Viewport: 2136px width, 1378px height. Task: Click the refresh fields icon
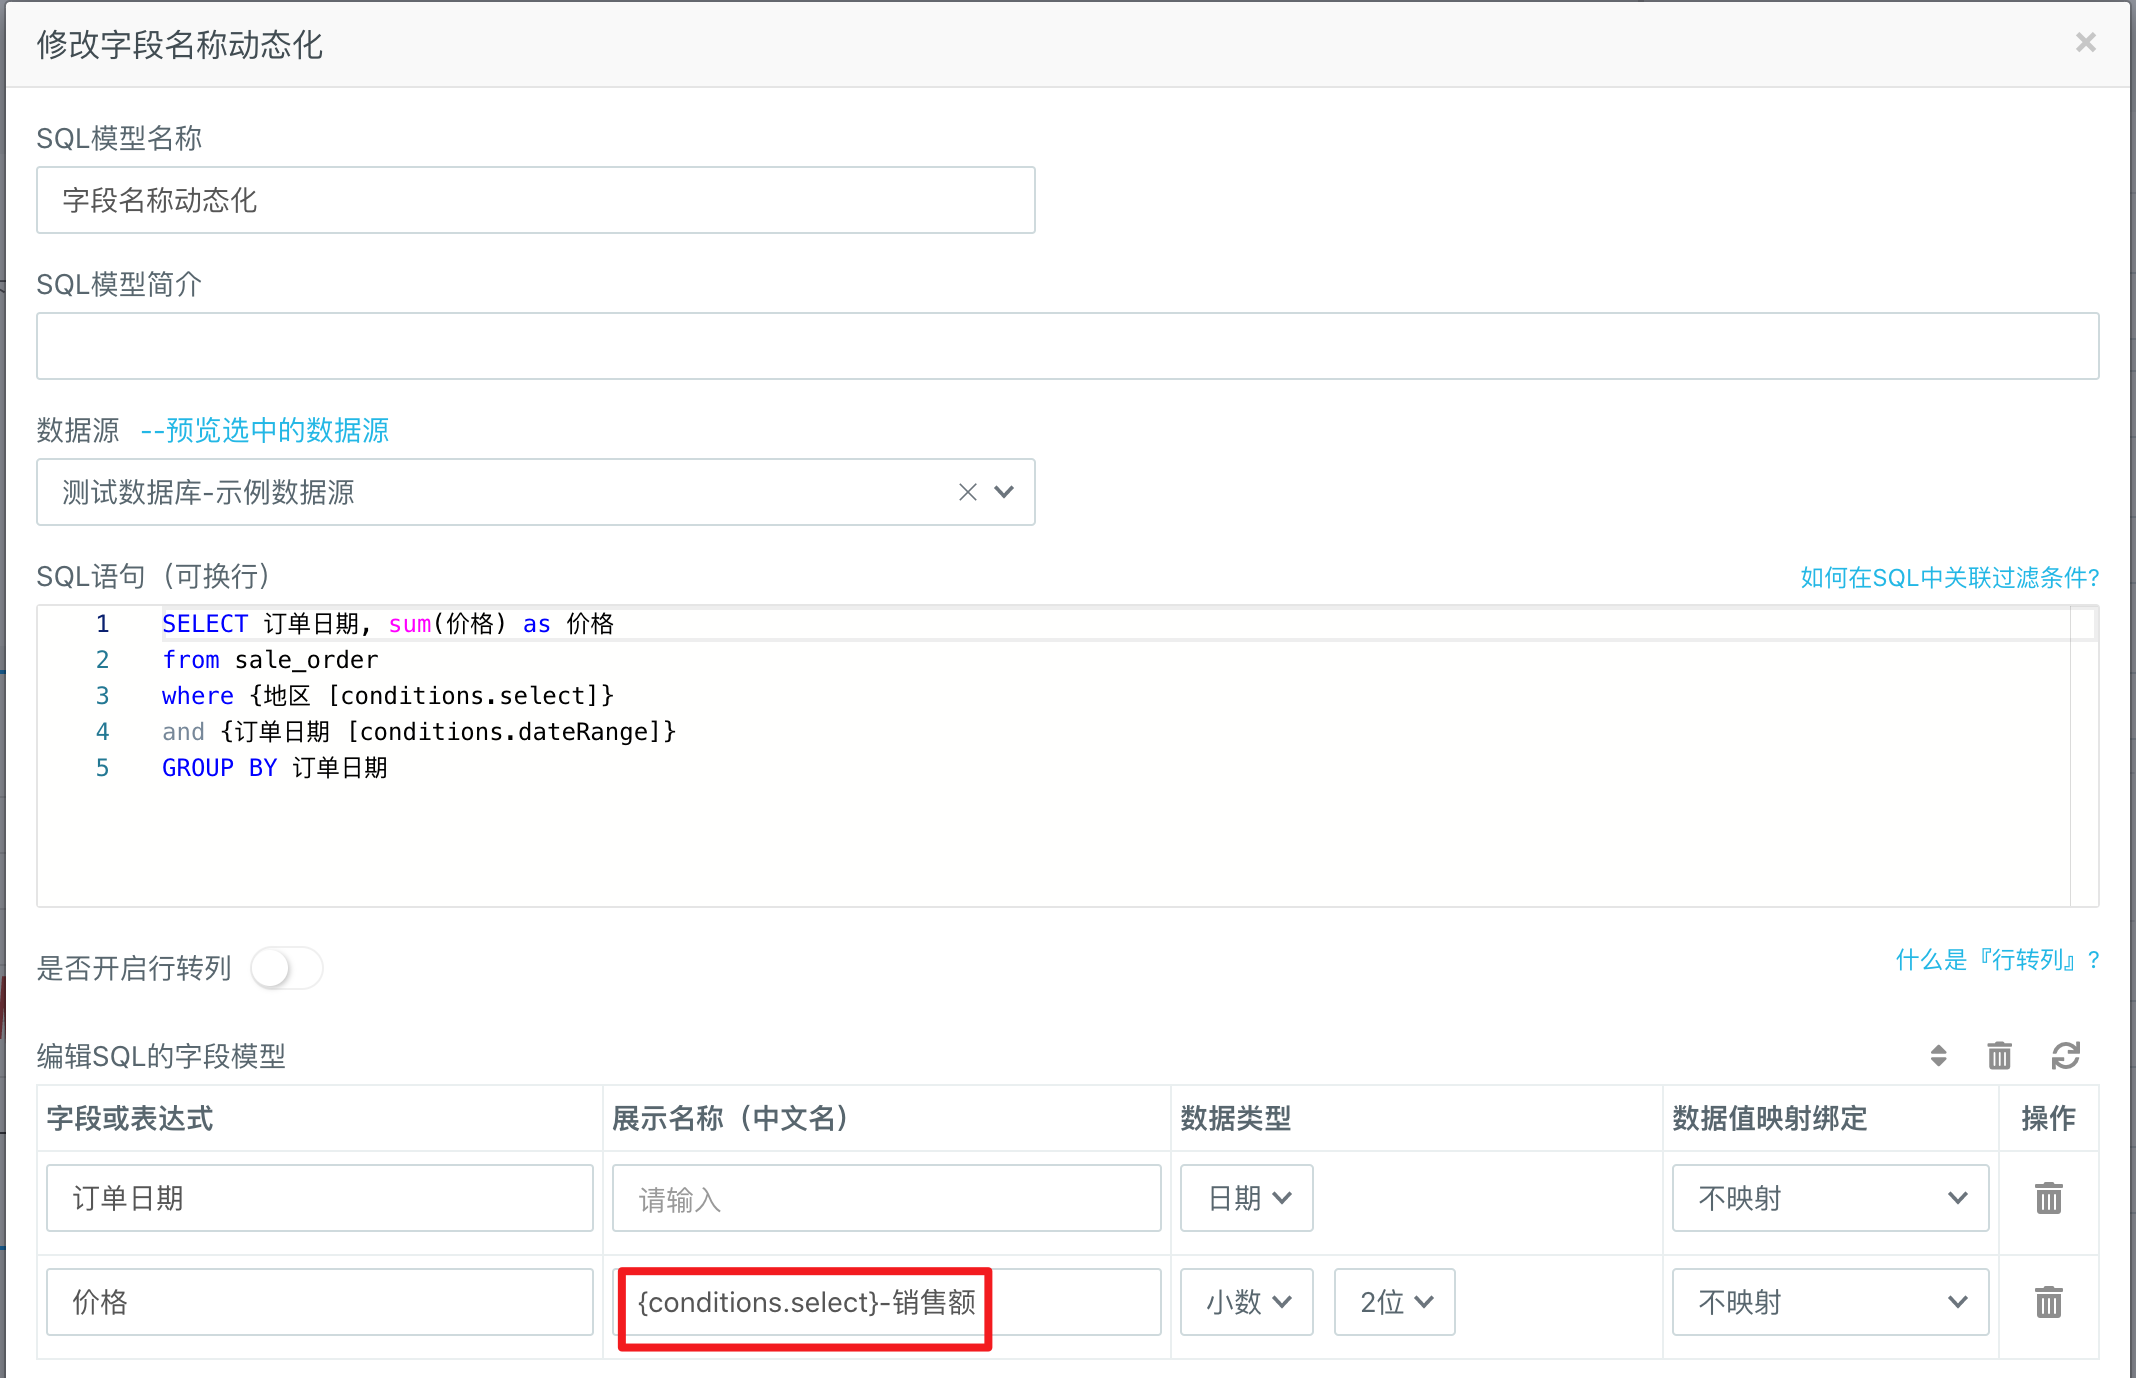2065,1056
